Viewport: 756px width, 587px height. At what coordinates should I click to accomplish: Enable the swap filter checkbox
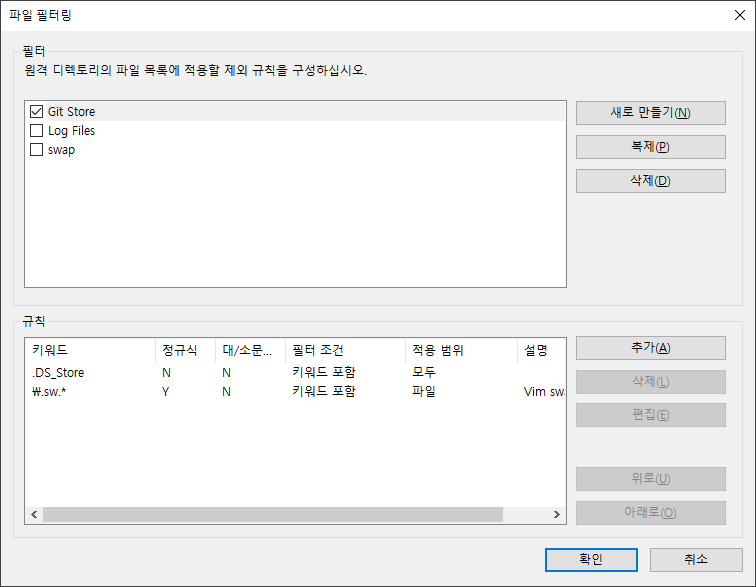point(37,150)
